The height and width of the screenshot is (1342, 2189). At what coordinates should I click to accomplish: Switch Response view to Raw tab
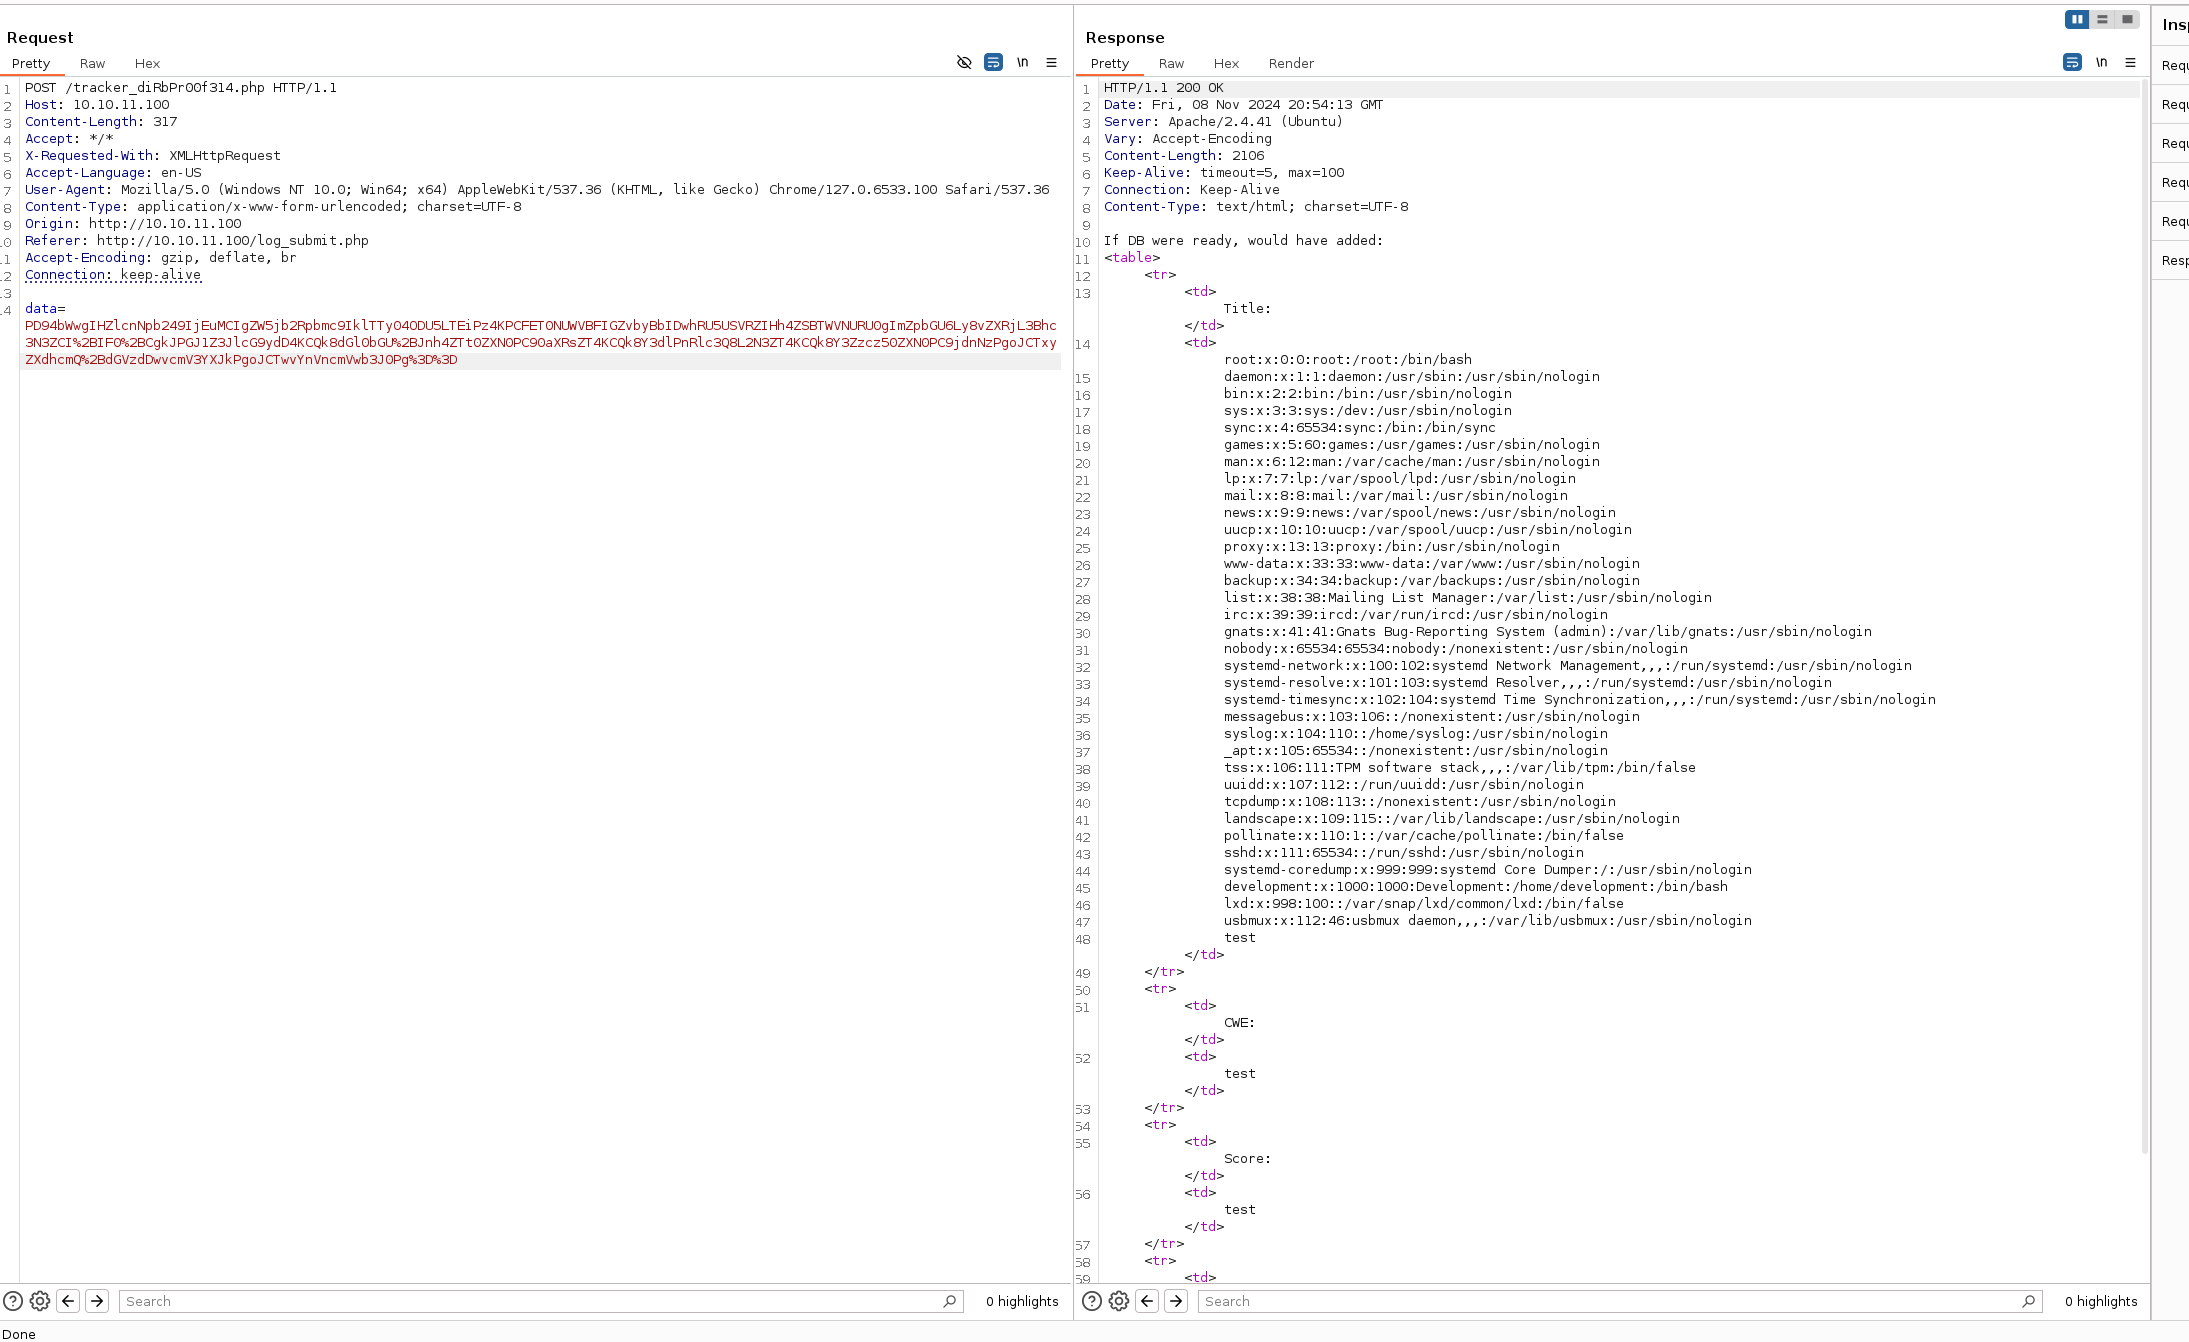[x=1171, y=63]
